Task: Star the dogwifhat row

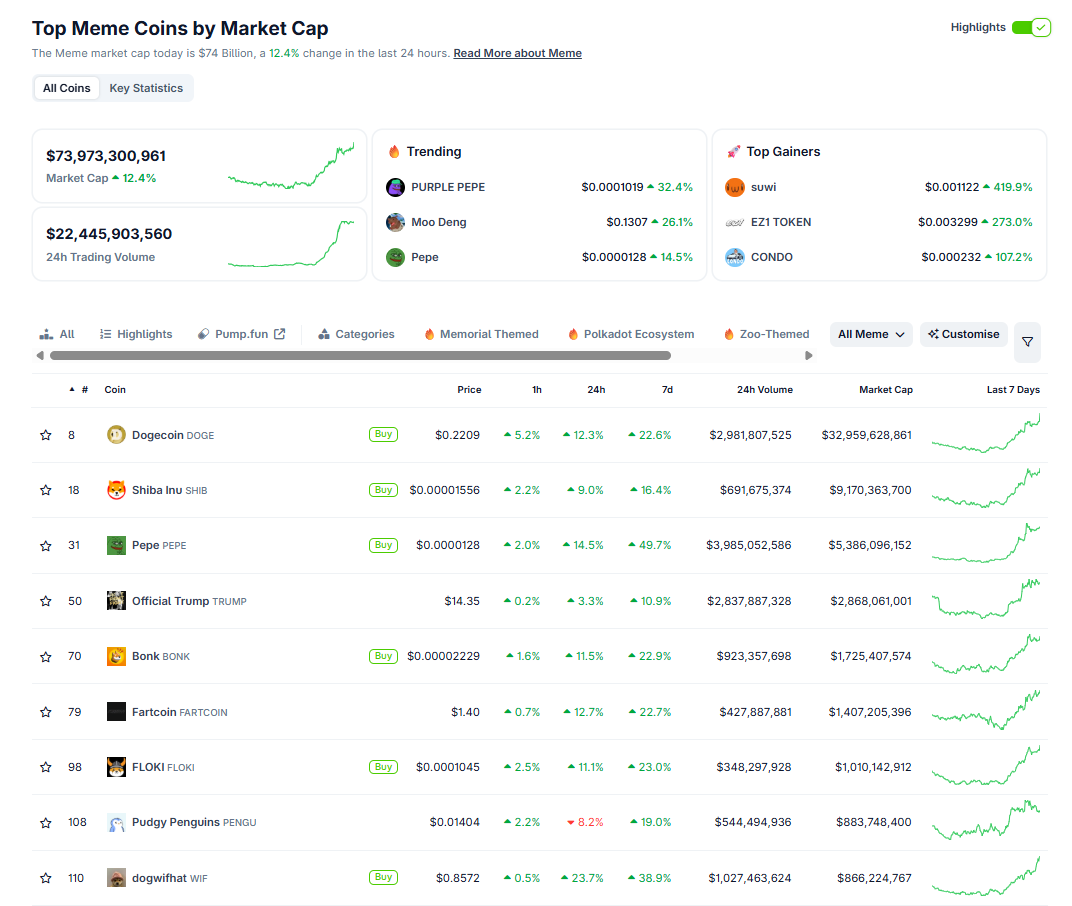Action: [46, 878]
